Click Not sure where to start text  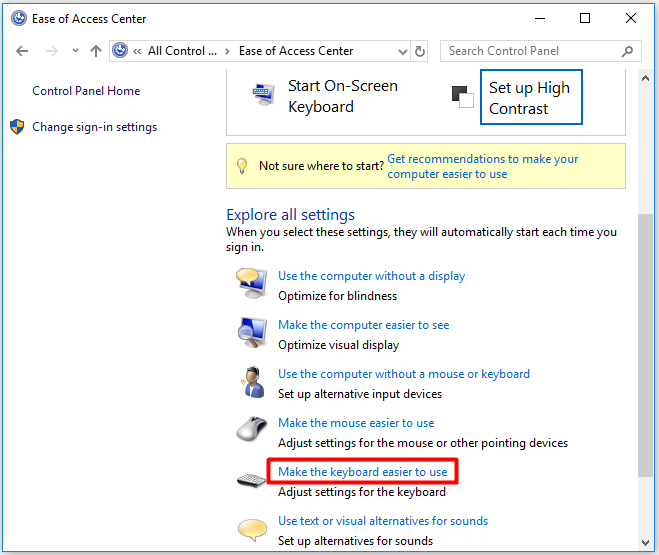pyautogui.click(x=322, y=166)
